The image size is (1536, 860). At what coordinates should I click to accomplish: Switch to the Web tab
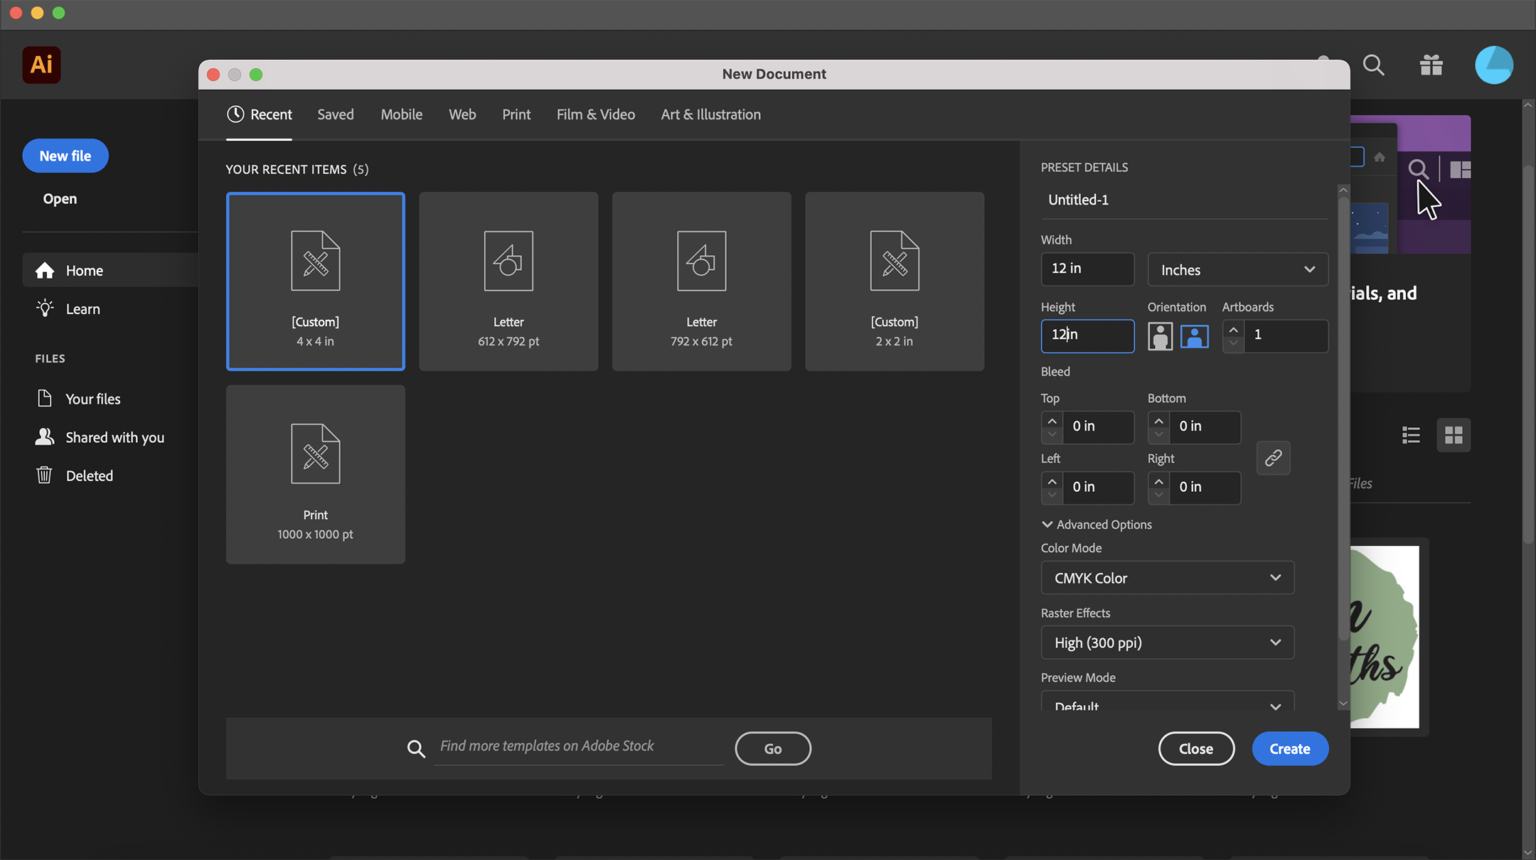[x=462, y=114]
